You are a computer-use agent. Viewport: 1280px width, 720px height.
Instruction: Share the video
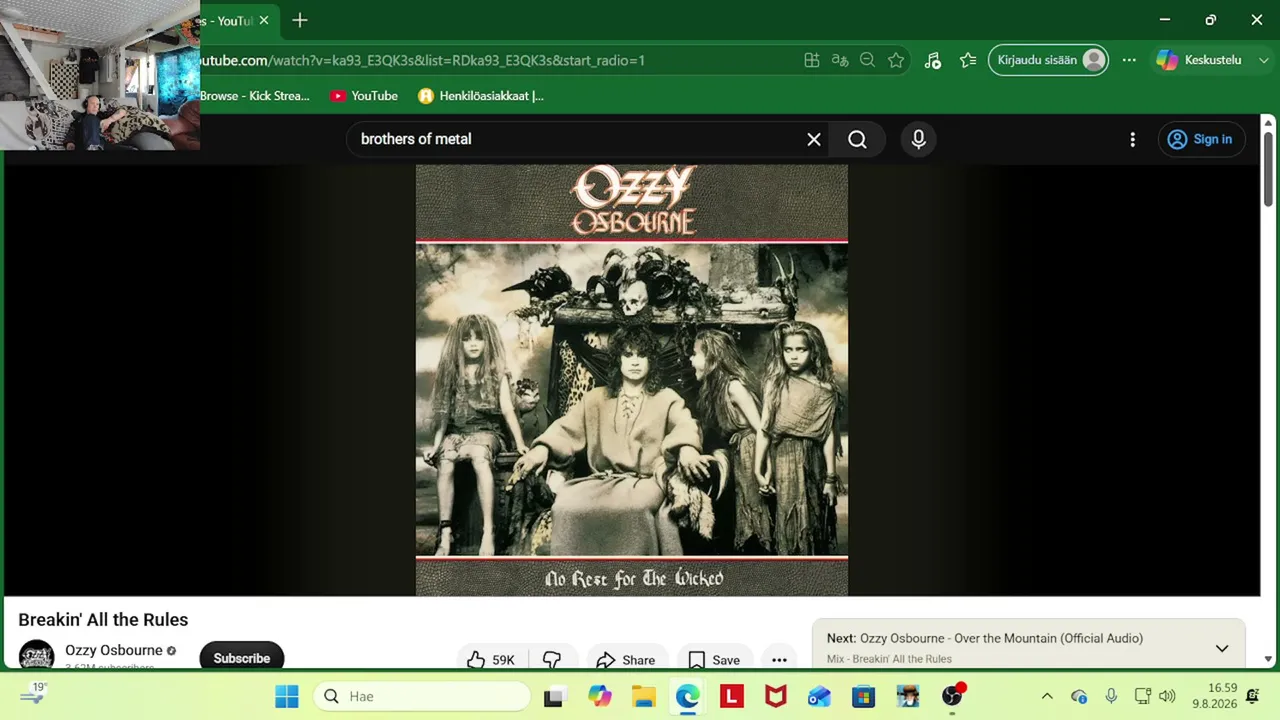pyautogui.click(x=625, y=660)
